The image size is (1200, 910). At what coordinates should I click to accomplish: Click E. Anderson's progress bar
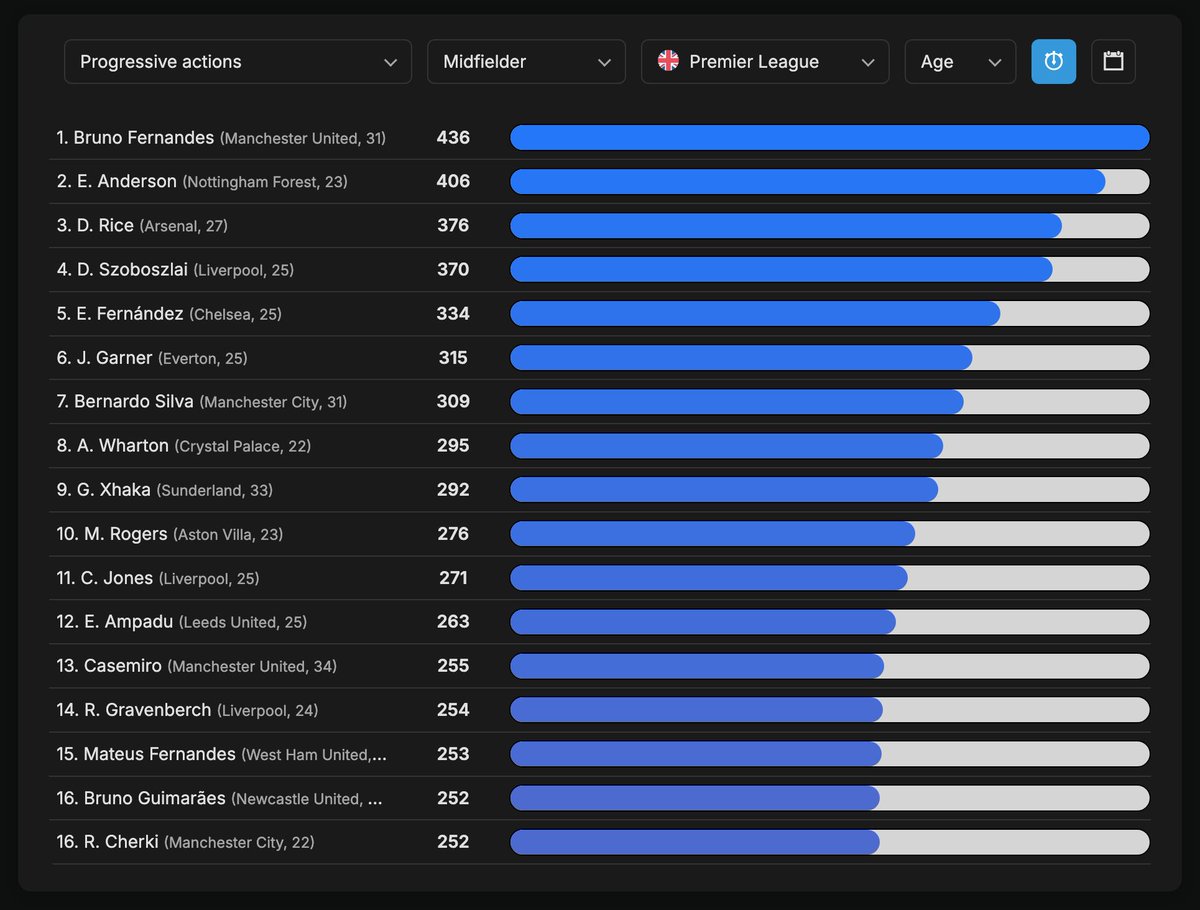click(x=830, y=182)
